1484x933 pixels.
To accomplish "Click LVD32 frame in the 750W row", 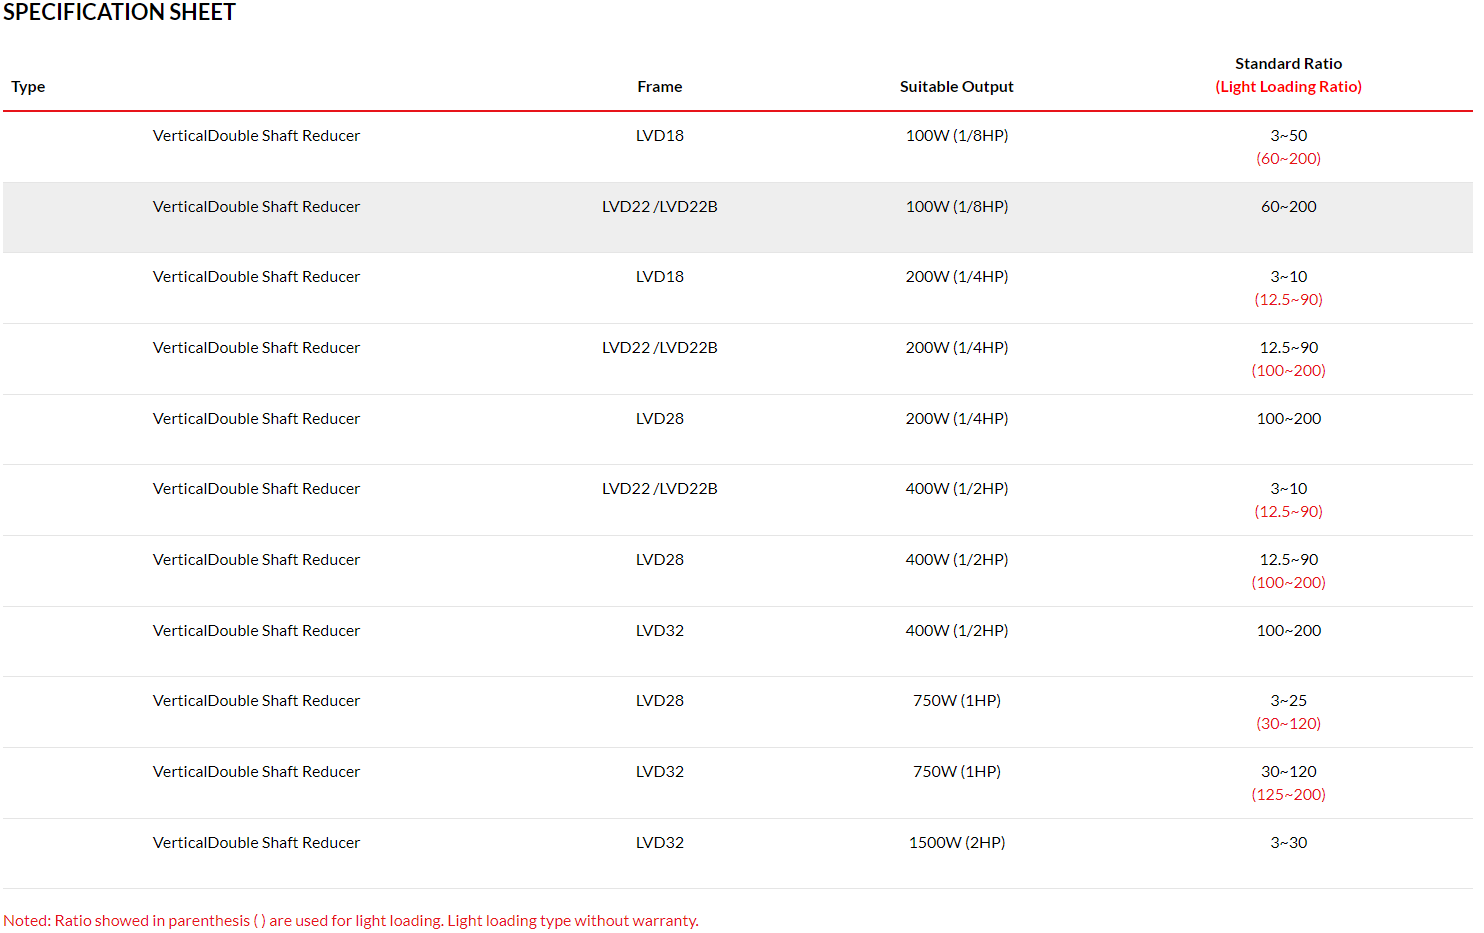I will tap(660, 772).
